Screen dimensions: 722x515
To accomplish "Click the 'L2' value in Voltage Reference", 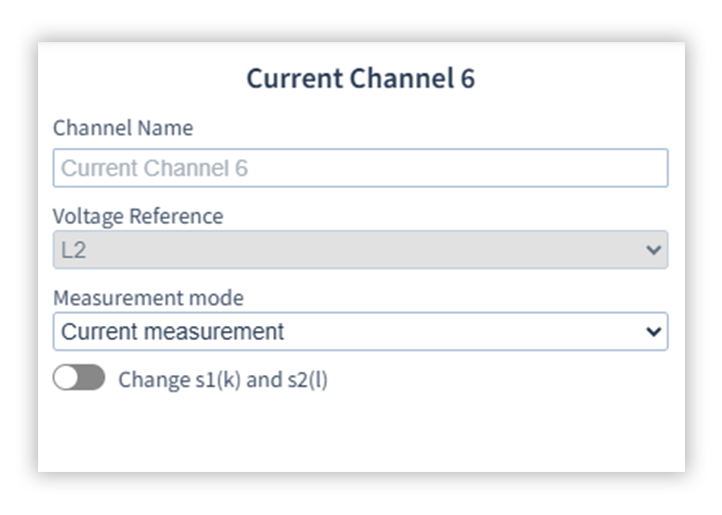I will pyautogui.click(x=74, y=250).
